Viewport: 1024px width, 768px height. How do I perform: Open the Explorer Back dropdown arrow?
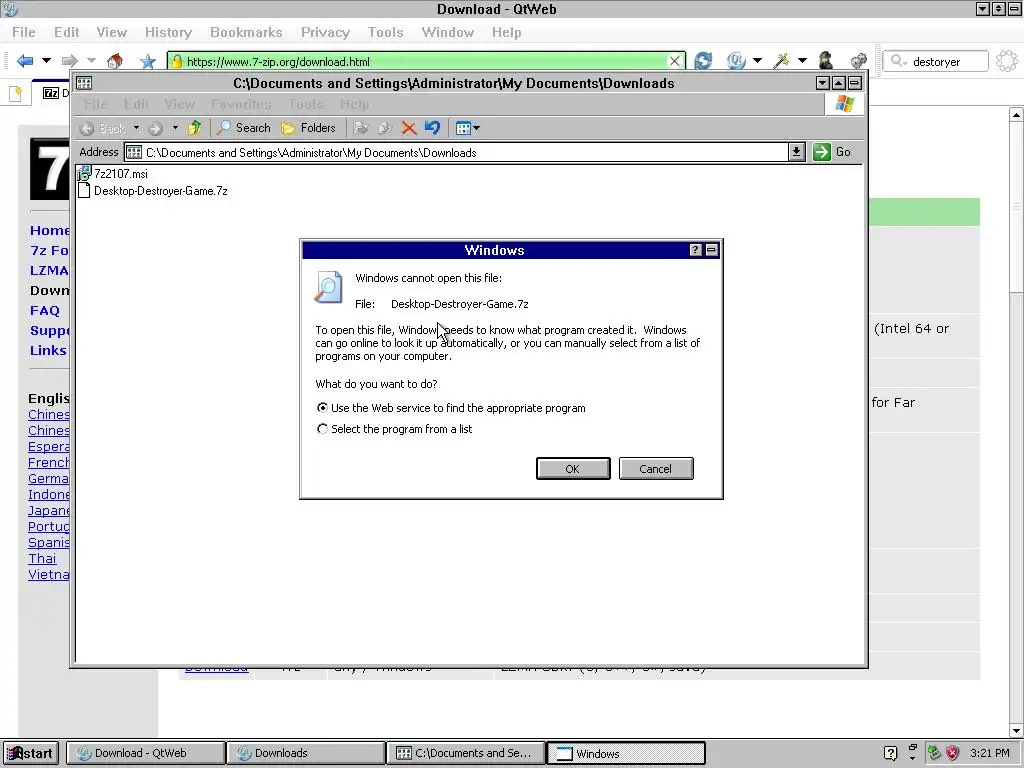[x=136, y=128]
